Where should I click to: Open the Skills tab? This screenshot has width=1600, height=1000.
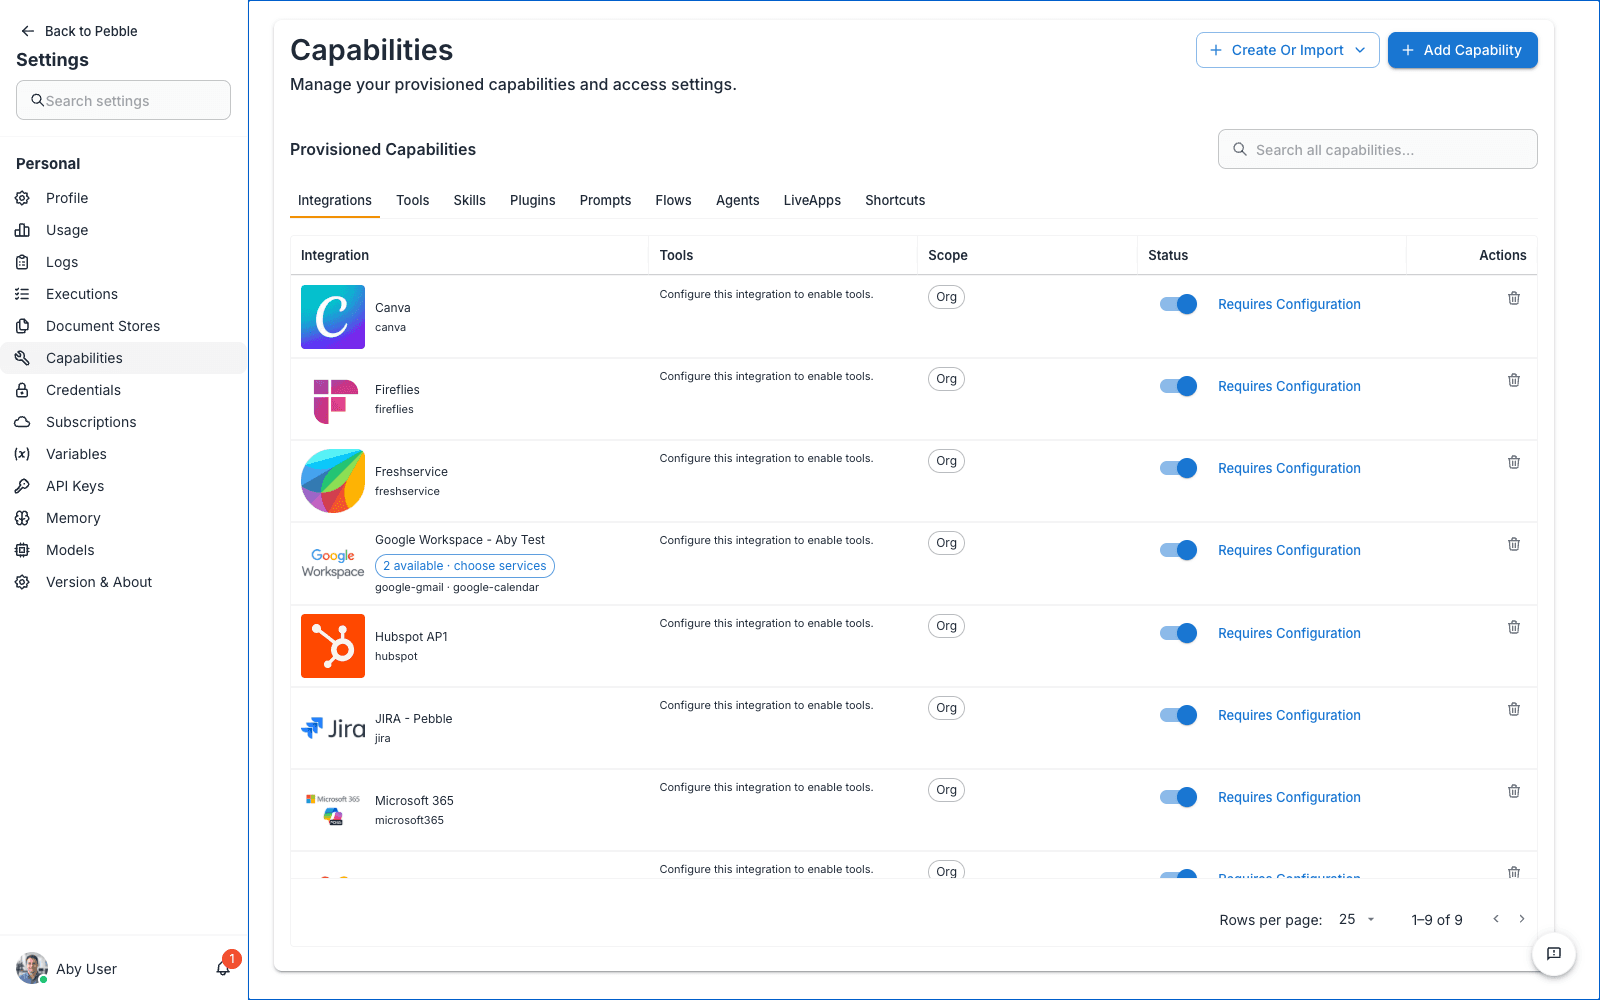click(x=469, y=200)
